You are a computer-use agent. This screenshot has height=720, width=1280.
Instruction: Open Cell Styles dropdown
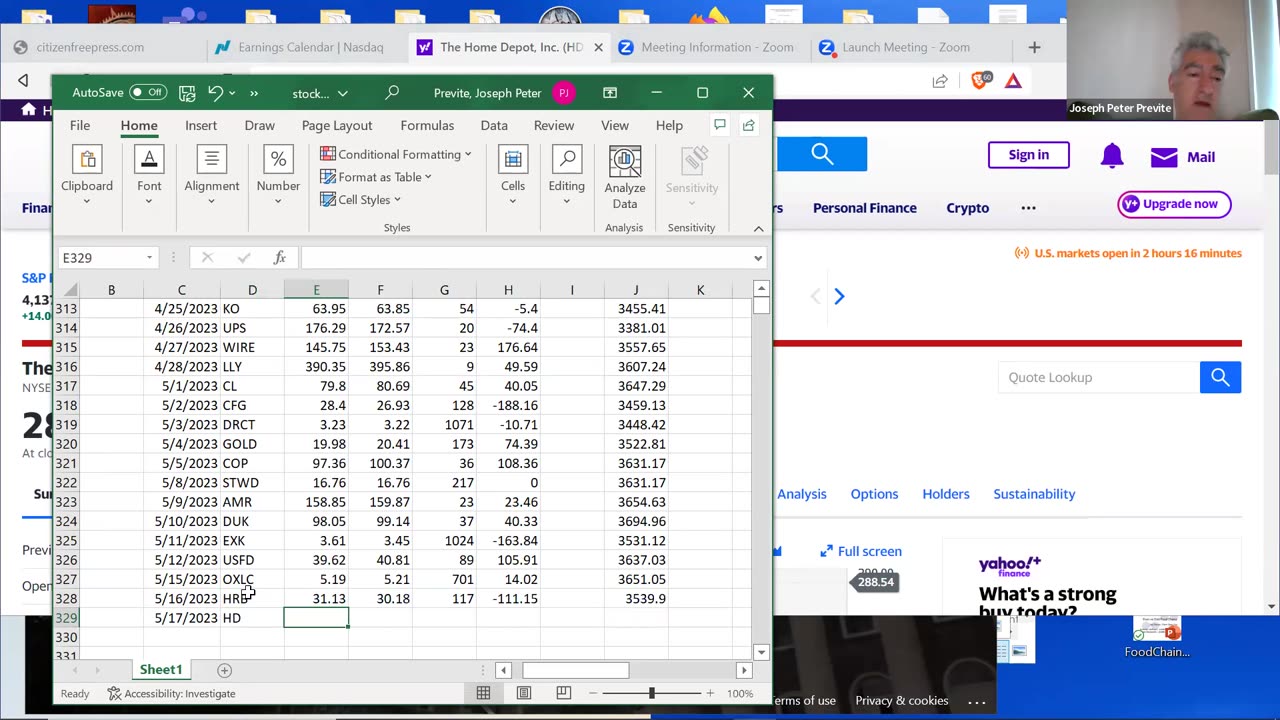361,200
